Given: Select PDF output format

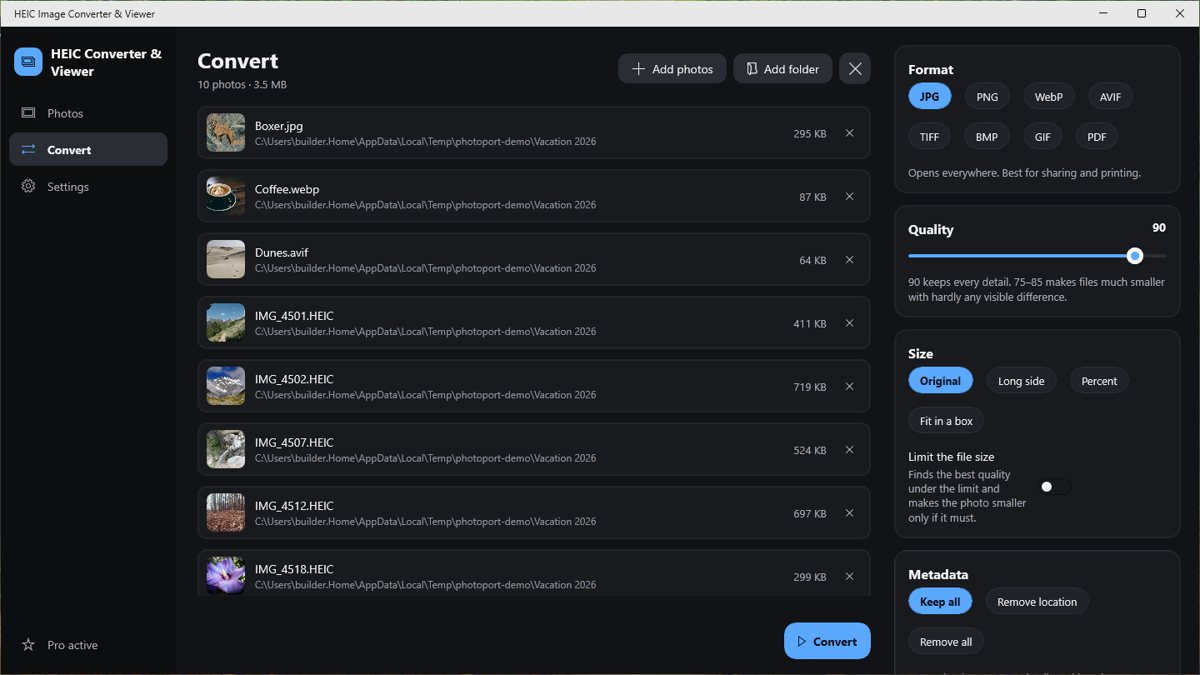Looking at the screenshot, I should tap(1097, 137).
